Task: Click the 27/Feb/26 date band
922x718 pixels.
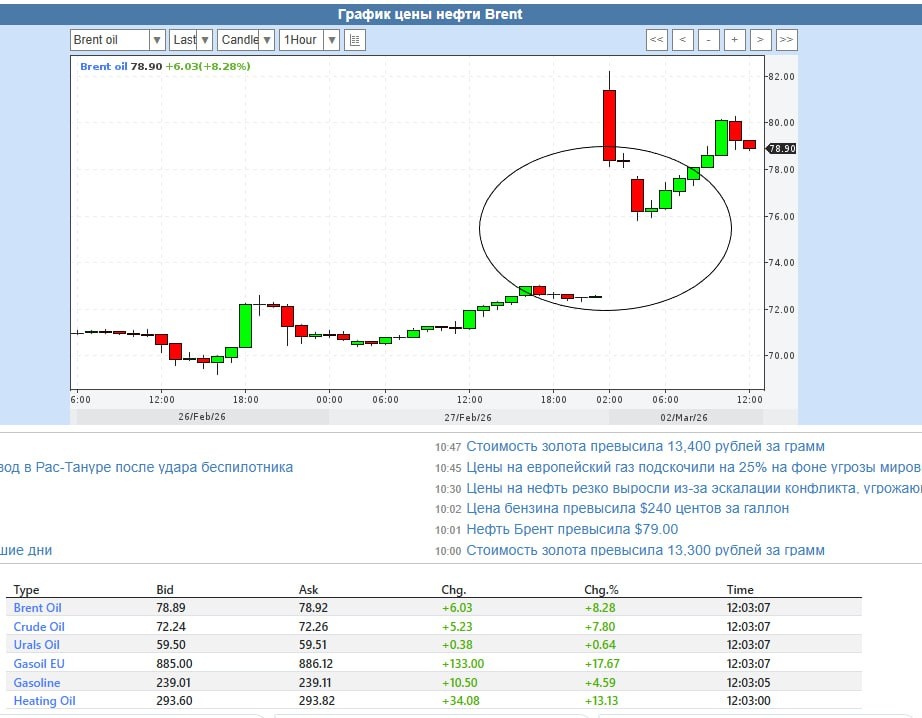Action: (x=468, y=417)
